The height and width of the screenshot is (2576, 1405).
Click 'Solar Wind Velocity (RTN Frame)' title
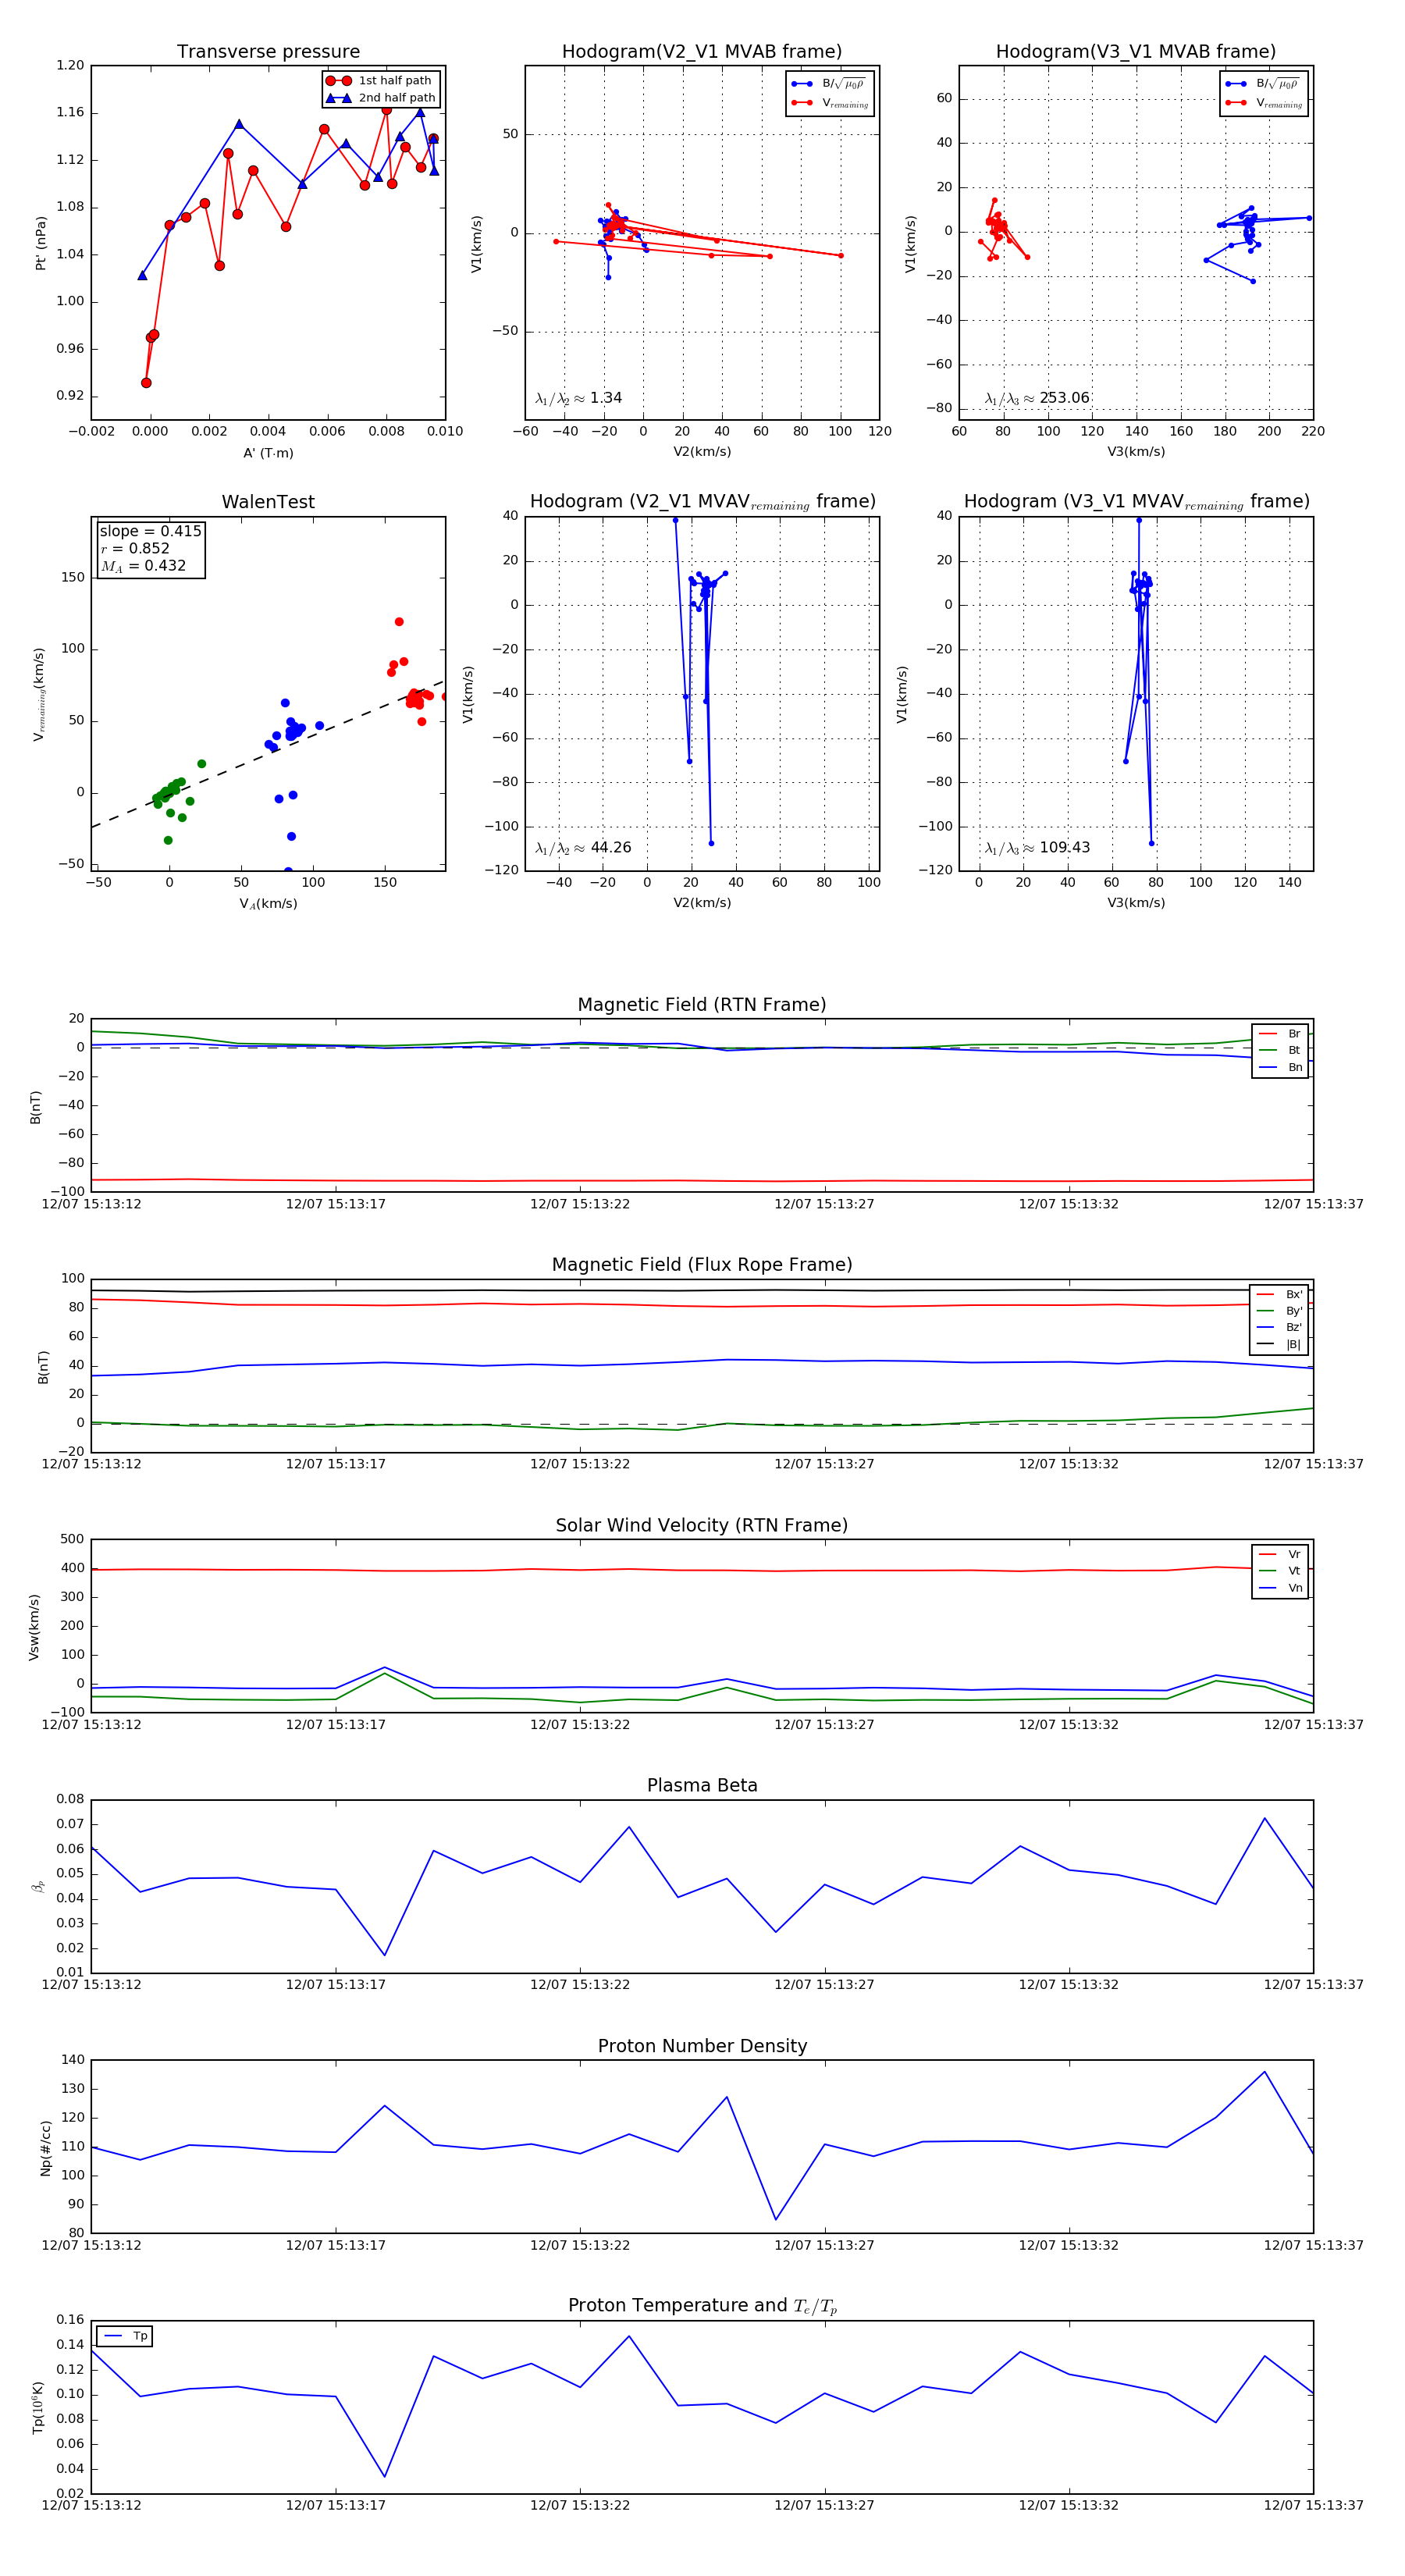[702, 1525]
